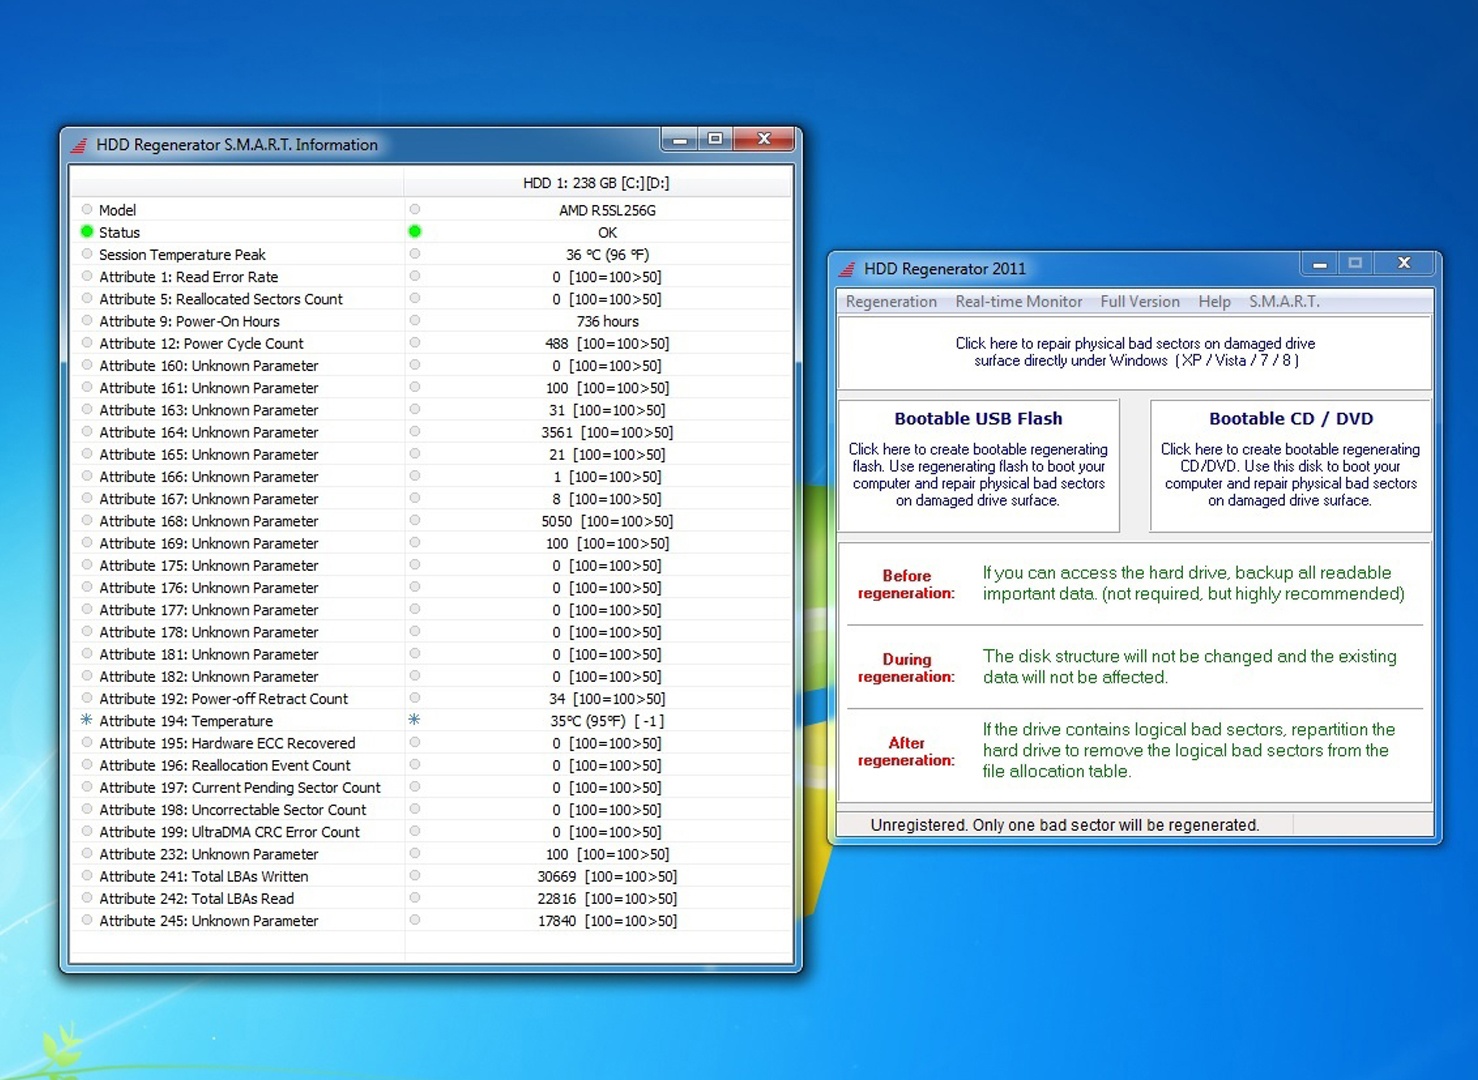This screenshot has height=1080, width=1478.
Task: Click the backup all readable data advice text
Action: coord(1193,583)
